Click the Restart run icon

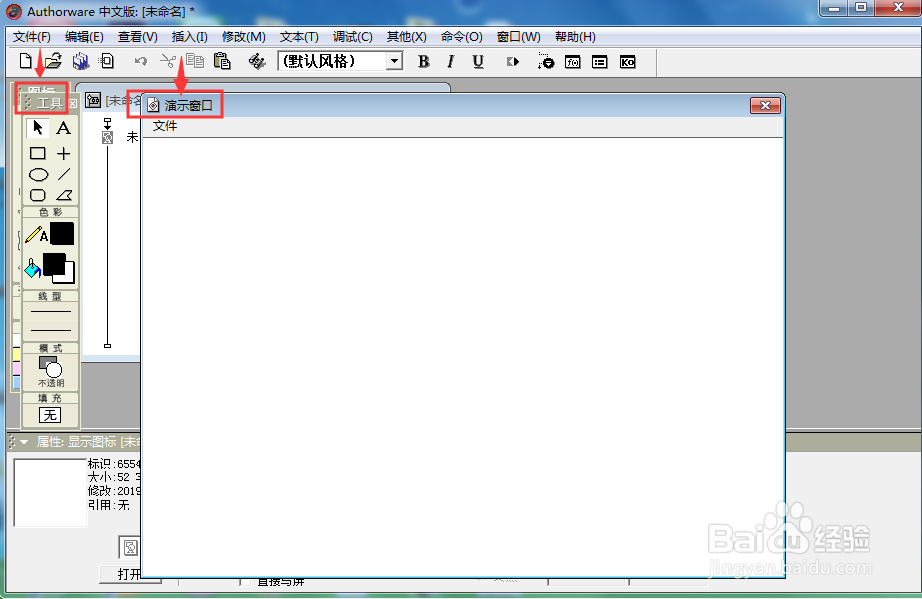pyautogui.click(x=513, y=62)
